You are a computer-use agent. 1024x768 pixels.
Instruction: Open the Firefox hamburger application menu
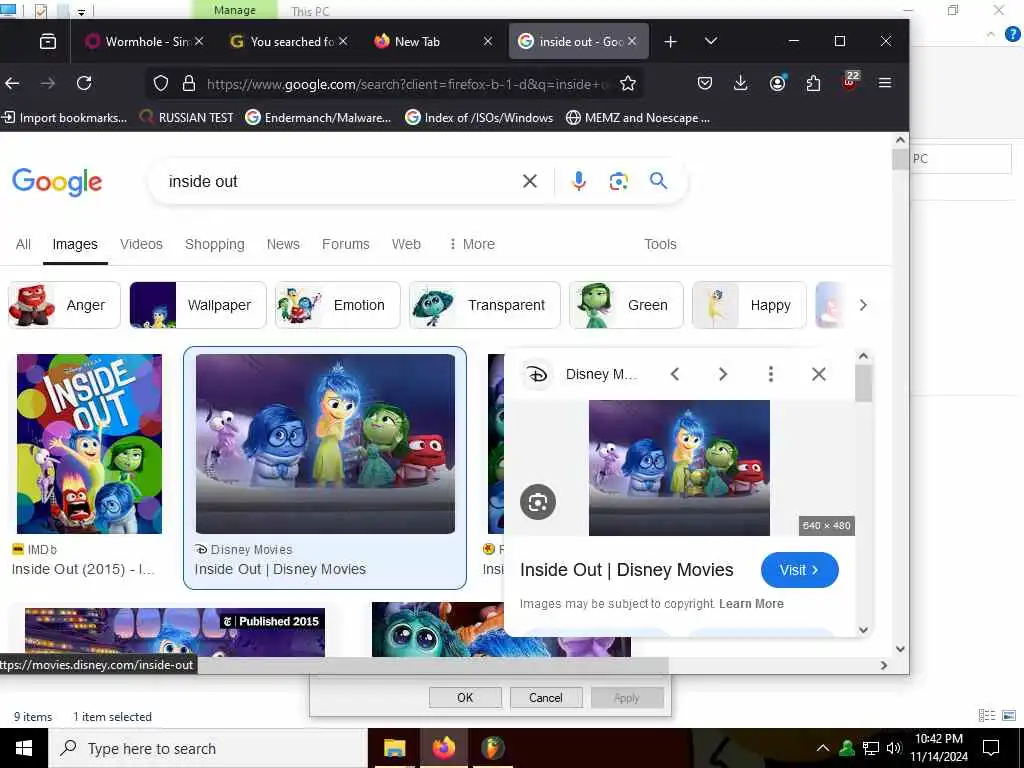coord(885,83)
